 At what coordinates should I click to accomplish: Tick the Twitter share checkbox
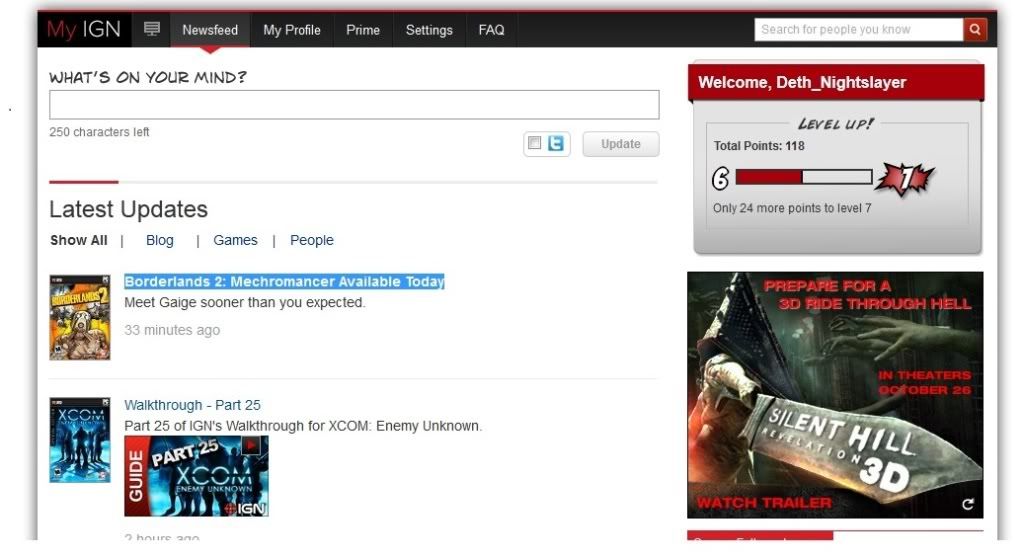534,143
